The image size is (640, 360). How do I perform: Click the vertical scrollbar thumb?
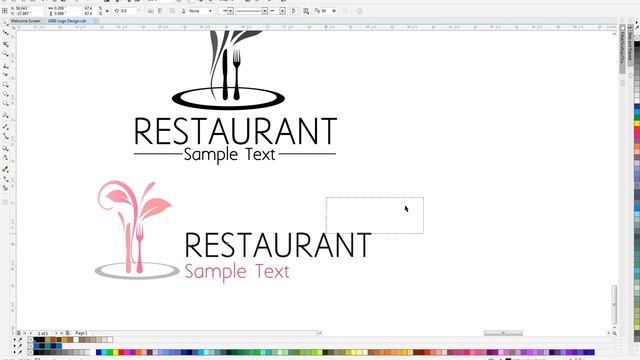tap(614, 304)
